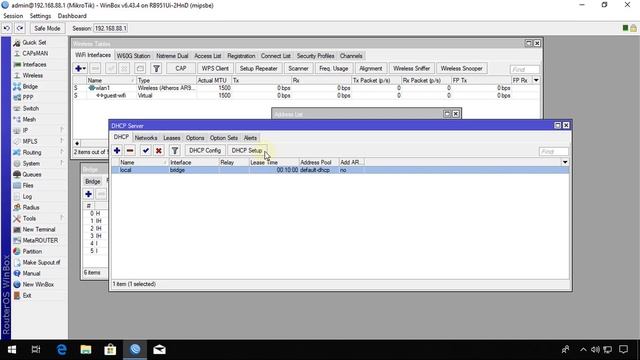Switch to DHCP Leases tab

(171, 138)
